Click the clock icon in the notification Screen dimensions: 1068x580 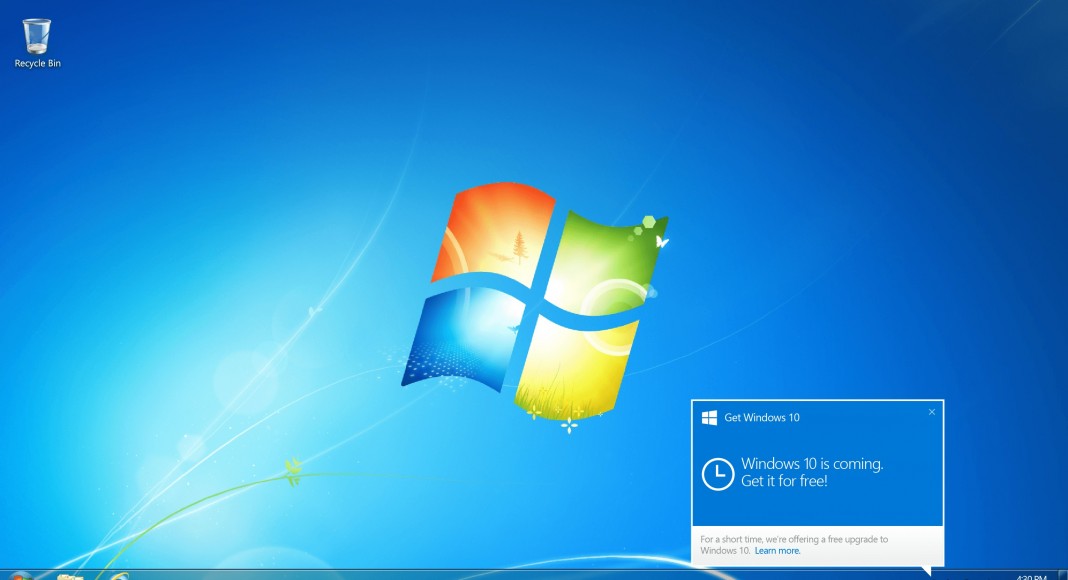[x=717, y=473]
